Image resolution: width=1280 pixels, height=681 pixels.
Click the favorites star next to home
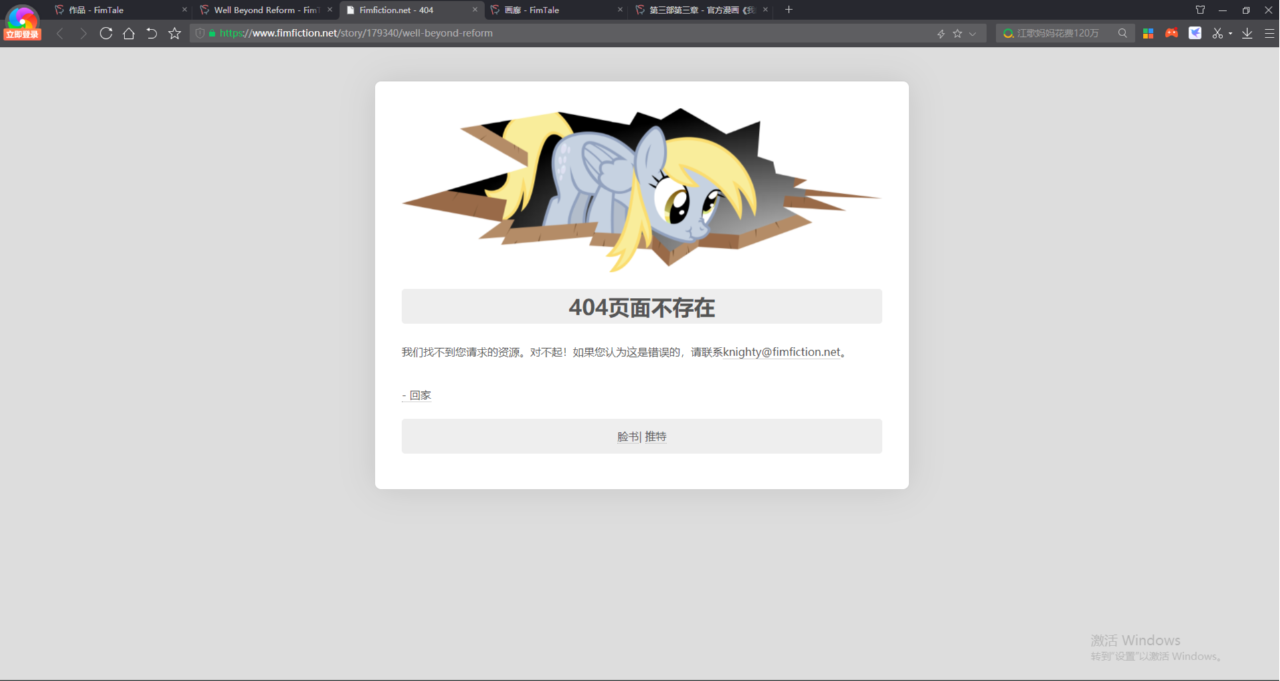175,33
